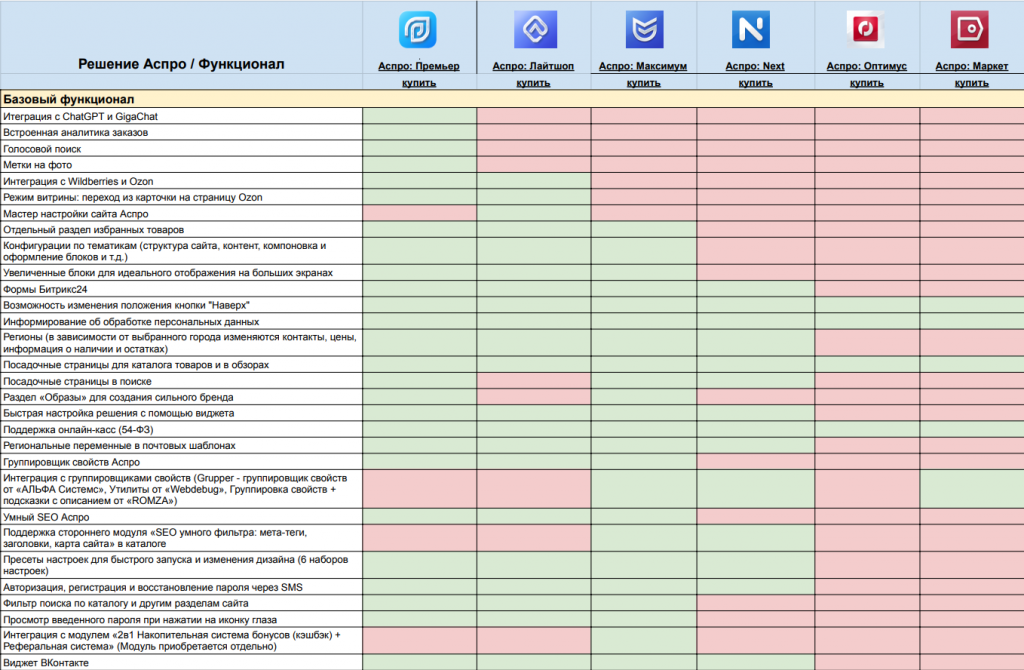Open the Аспро: Премьер link

(x=419, y=66)
